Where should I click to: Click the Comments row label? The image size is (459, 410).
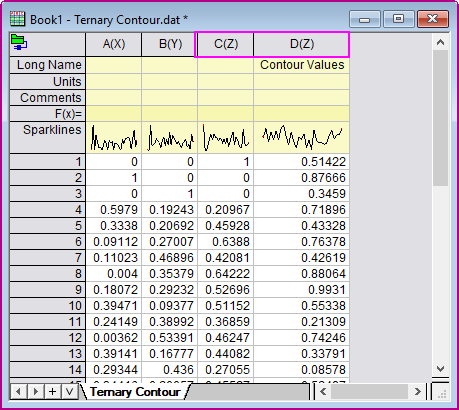[x=47, y=98]
